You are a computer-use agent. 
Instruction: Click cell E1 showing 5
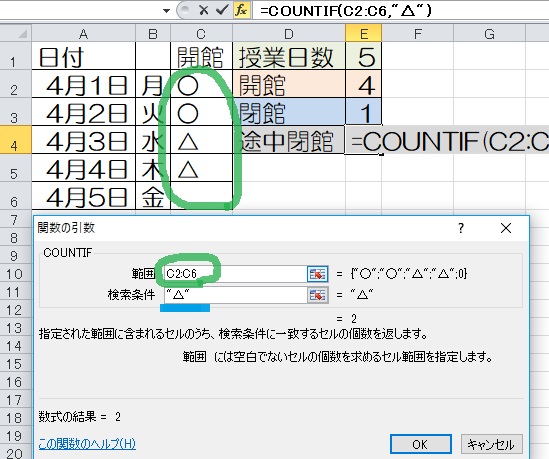click(x=363, y=56)
